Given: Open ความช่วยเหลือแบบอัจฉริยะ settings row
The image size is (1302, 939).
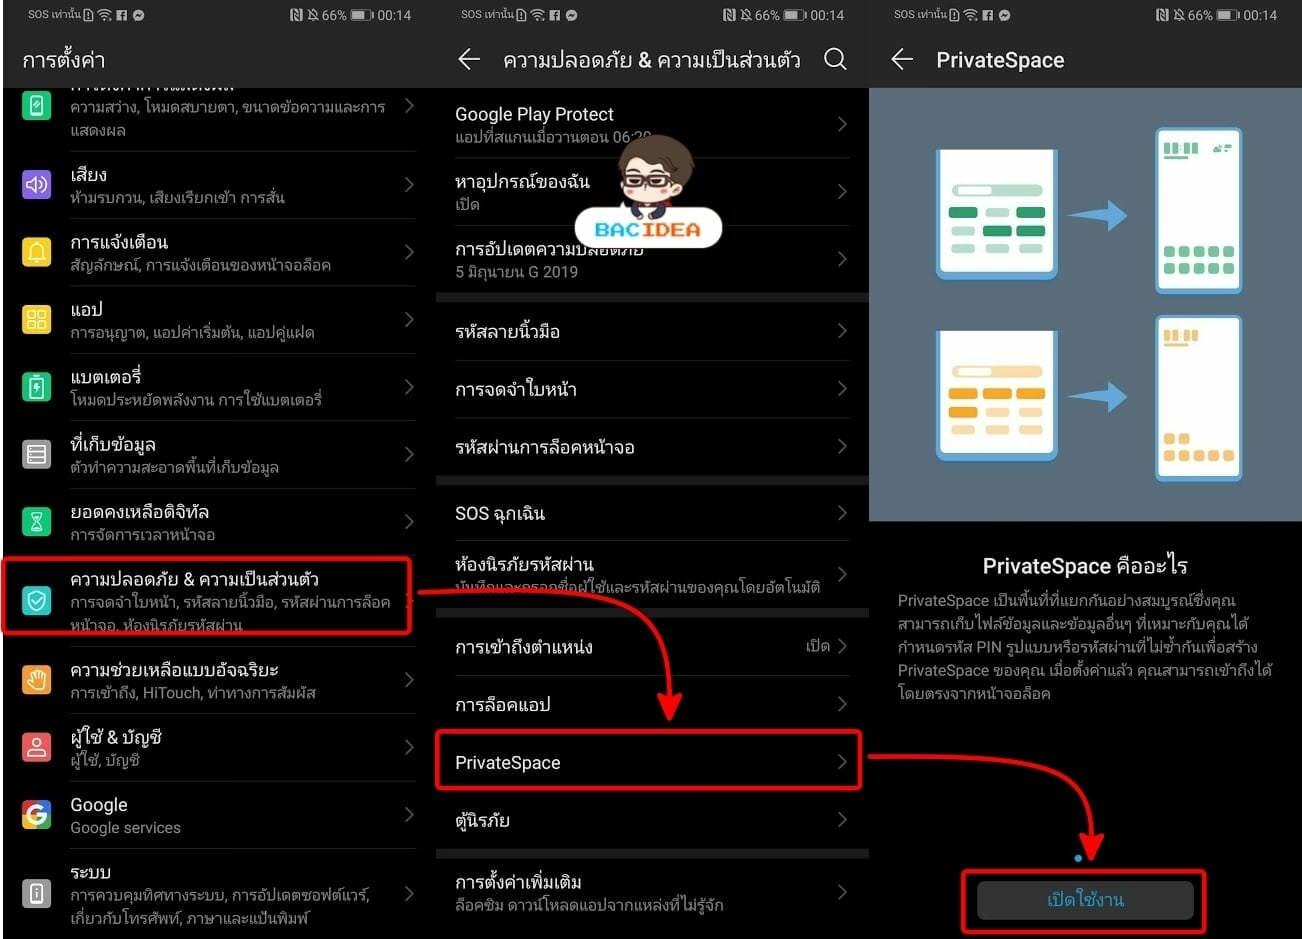Looking at the screenshot, I should click(x=218, y=680).
